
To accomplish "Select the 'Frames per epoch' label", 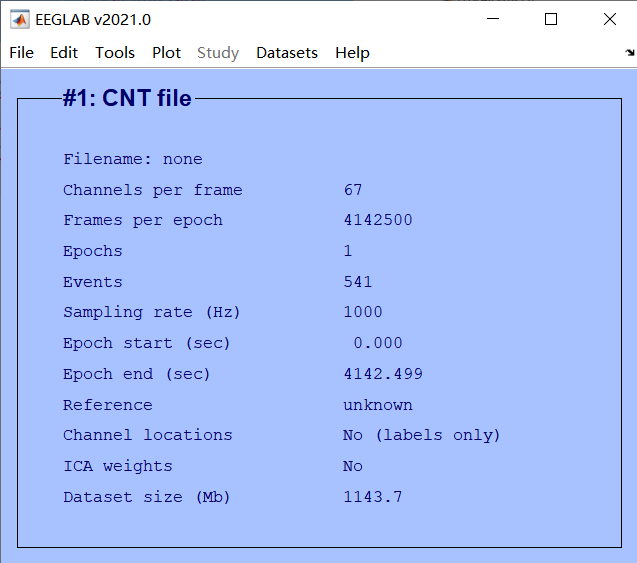I will 143,221.
